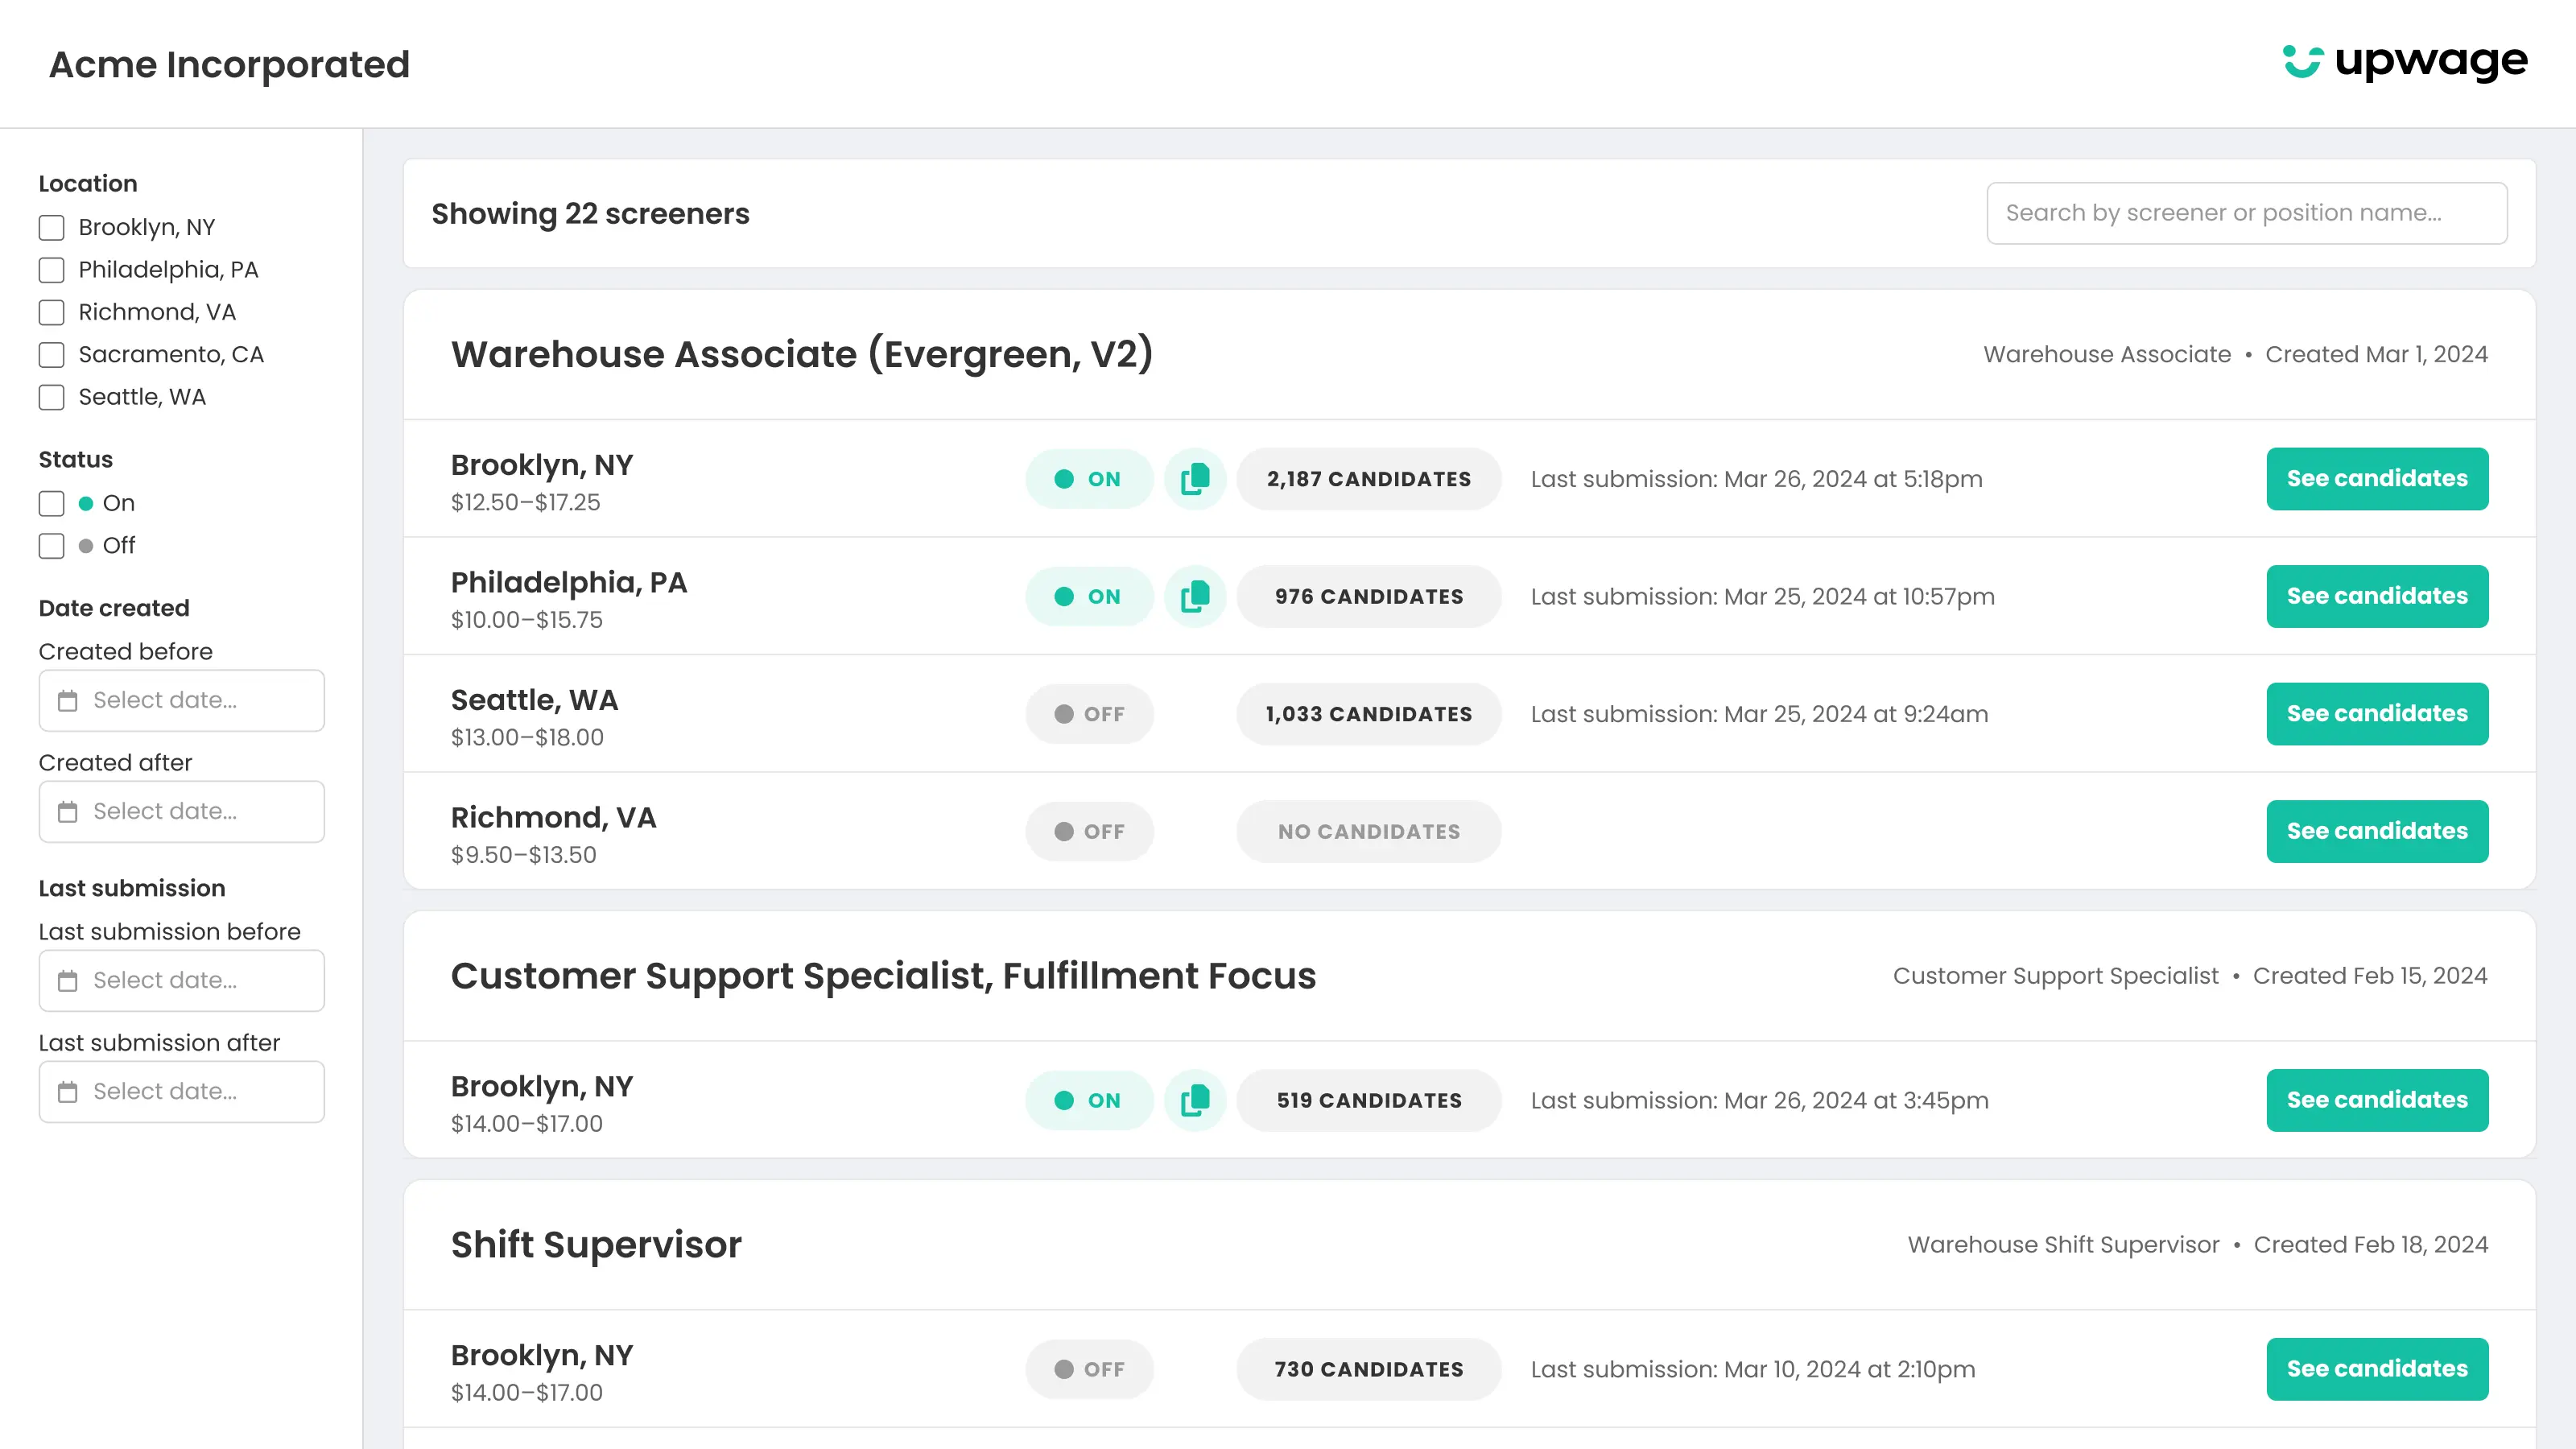This screenshot has height=1449, width=2576.
Task: Copy link for Philadelphia, PA screener
Action: pos(1194,597)
